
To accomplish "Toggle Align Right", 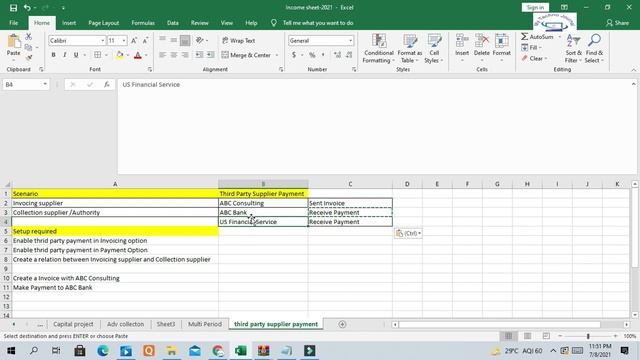I will [185, 55].
